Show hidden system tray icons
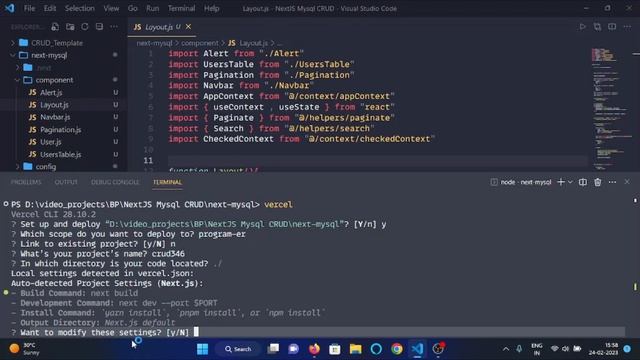This screenshot has width=640, height=360. pyautogui.click(x=506, y=349)
